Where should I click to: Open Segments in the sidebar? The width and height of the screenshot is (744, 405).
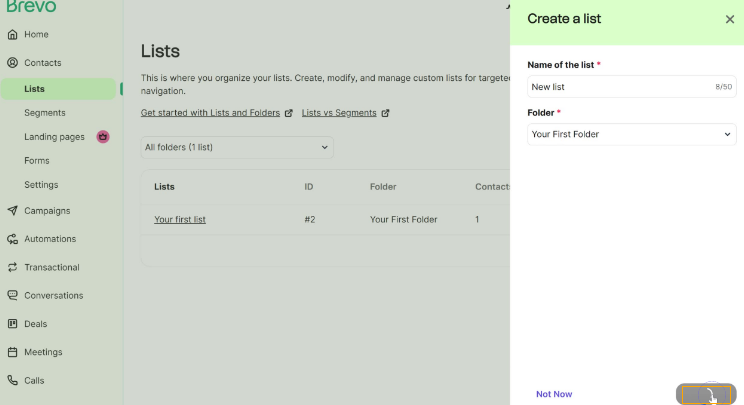[x=45, y=113]
